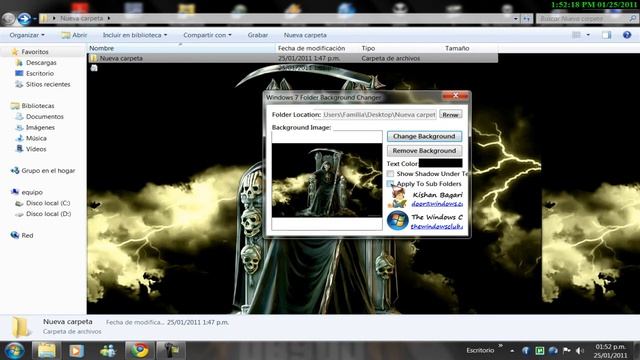Screen dimensions: 640x360
Task: Open Disco local (D:)
Action: pyautogui.click(x=48, y=214)
